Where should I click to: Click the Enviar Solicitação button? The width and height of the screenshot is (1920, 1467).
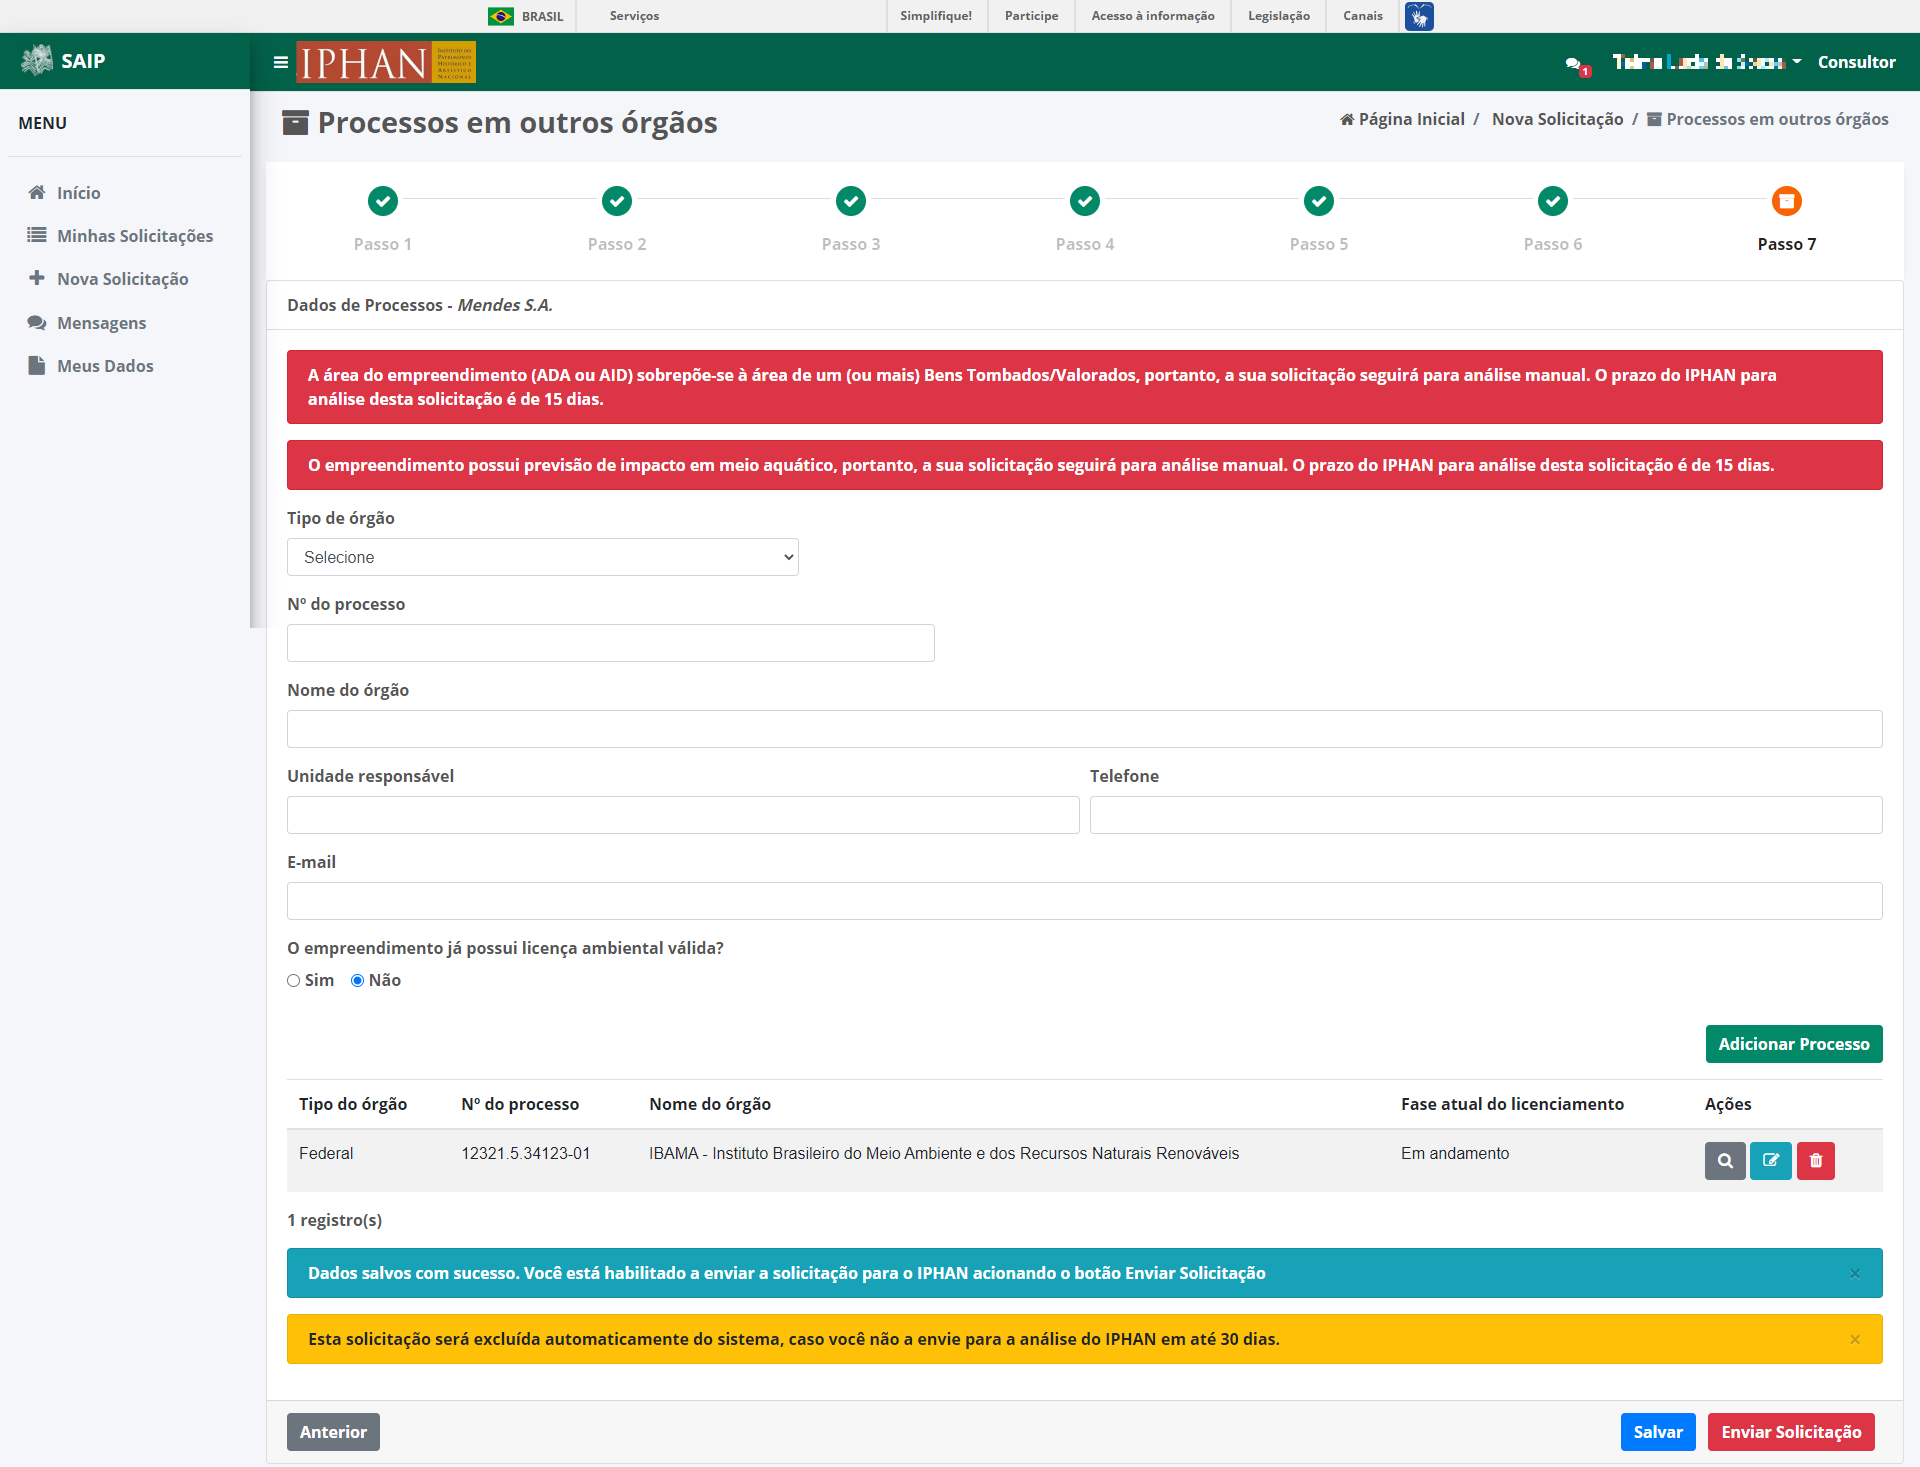[x=1791, y=1432]
